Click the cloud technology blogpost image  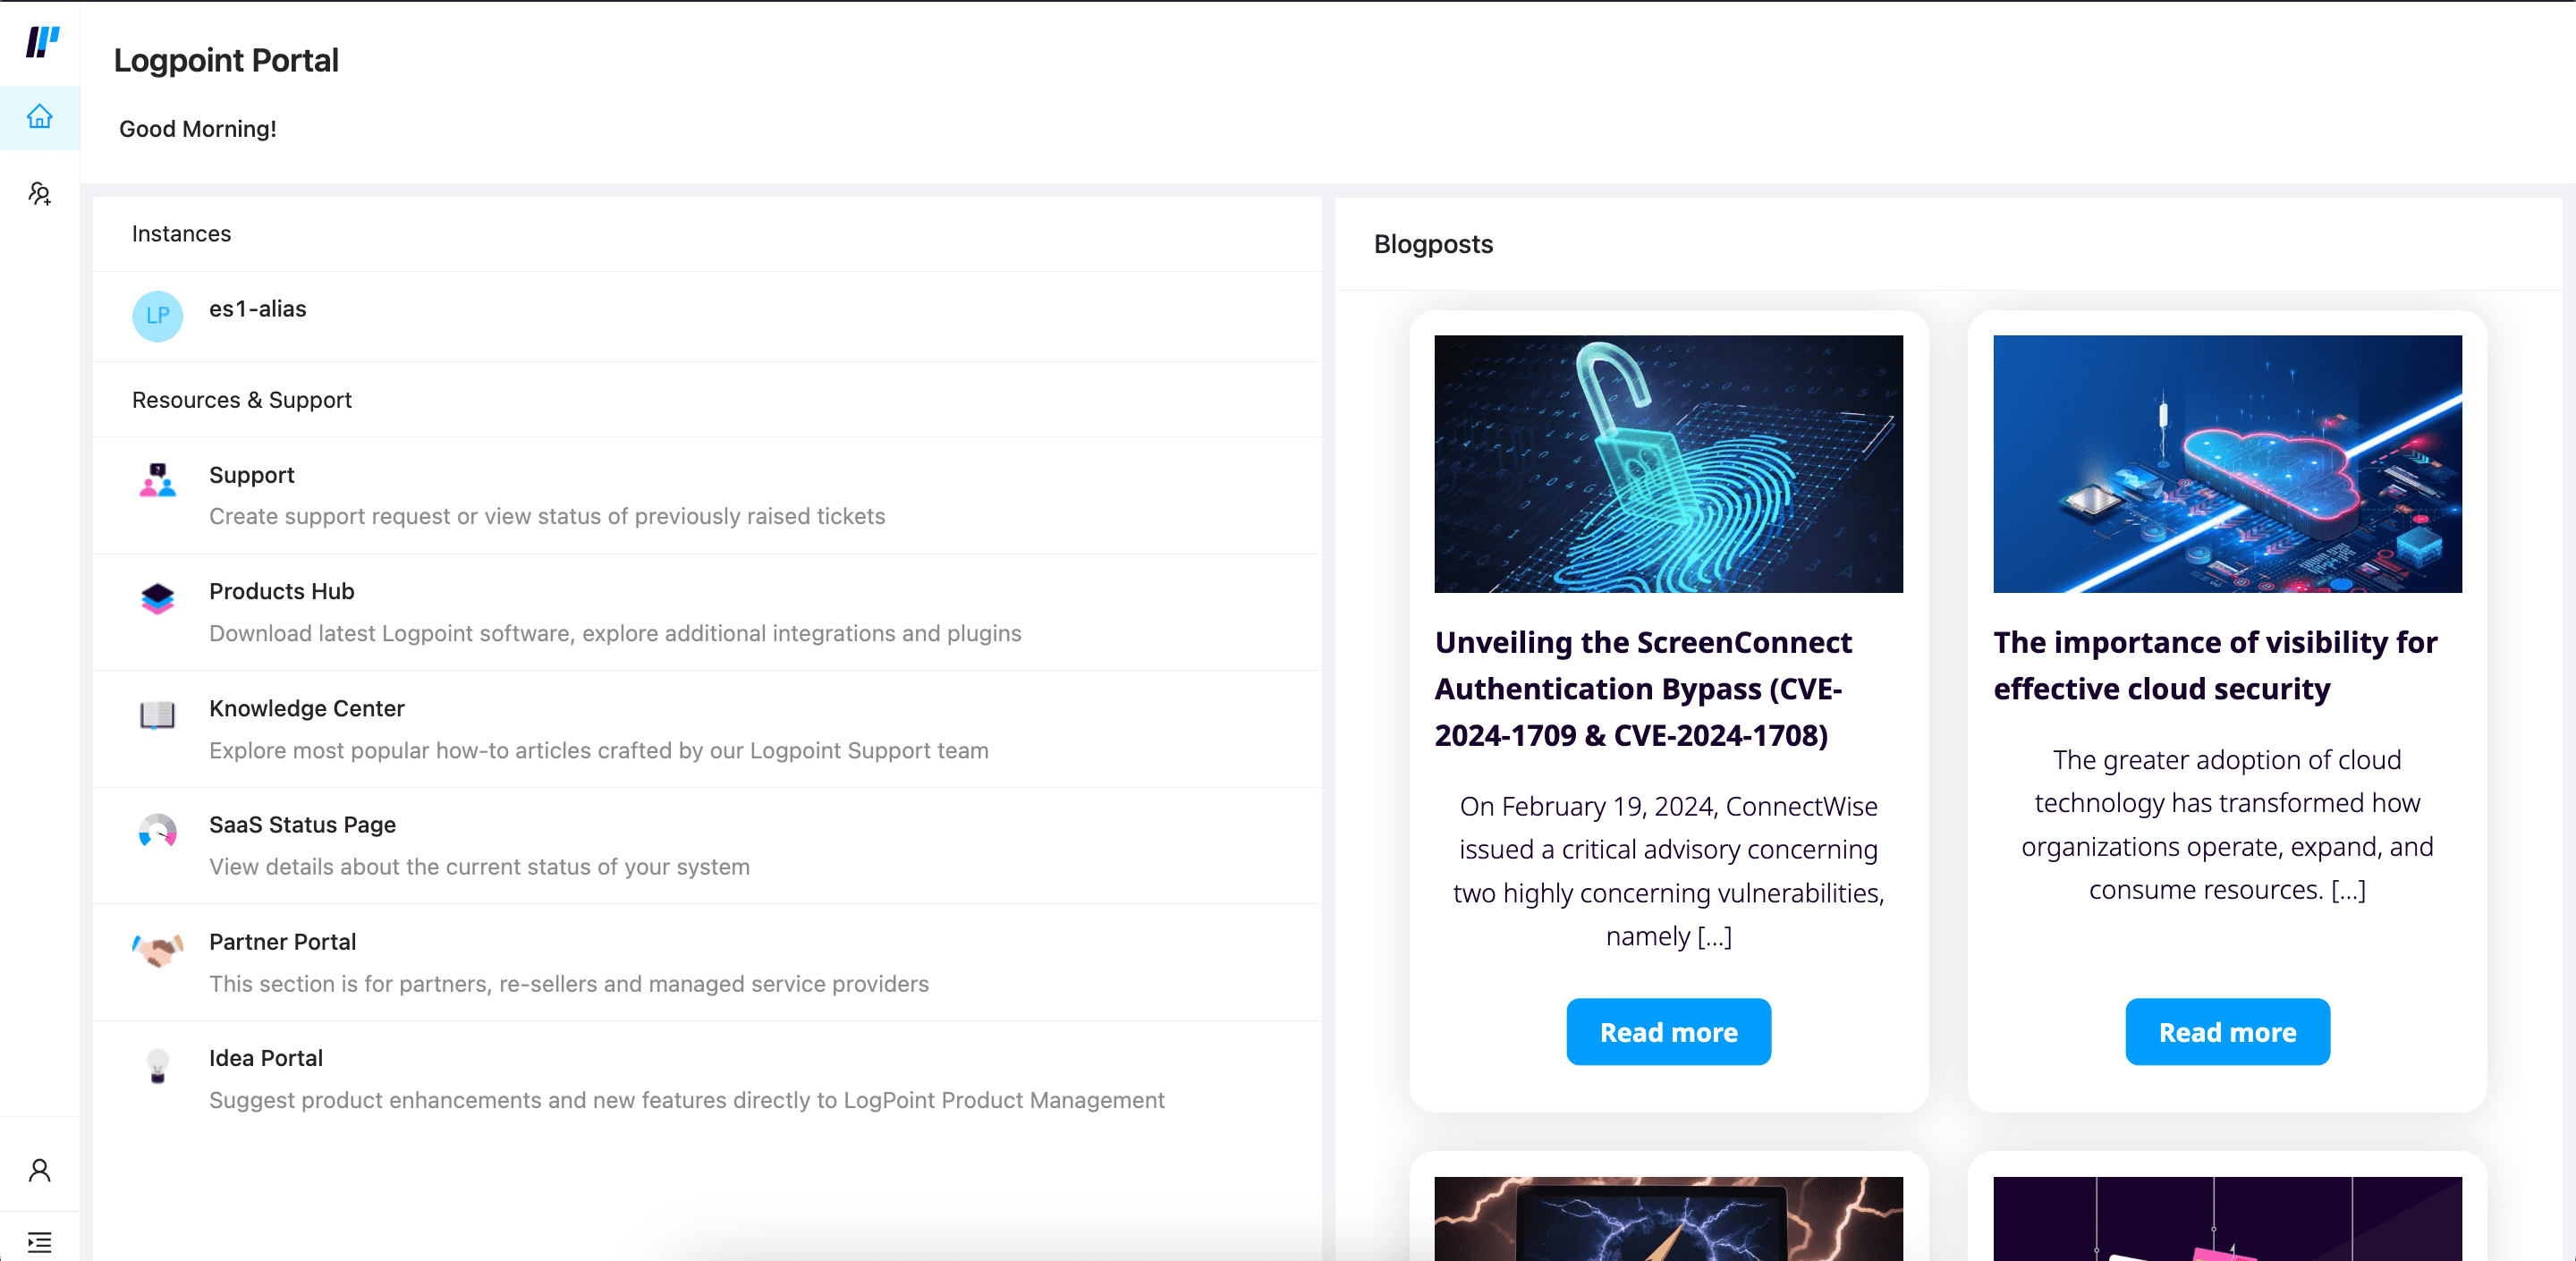click(2226, 462)
